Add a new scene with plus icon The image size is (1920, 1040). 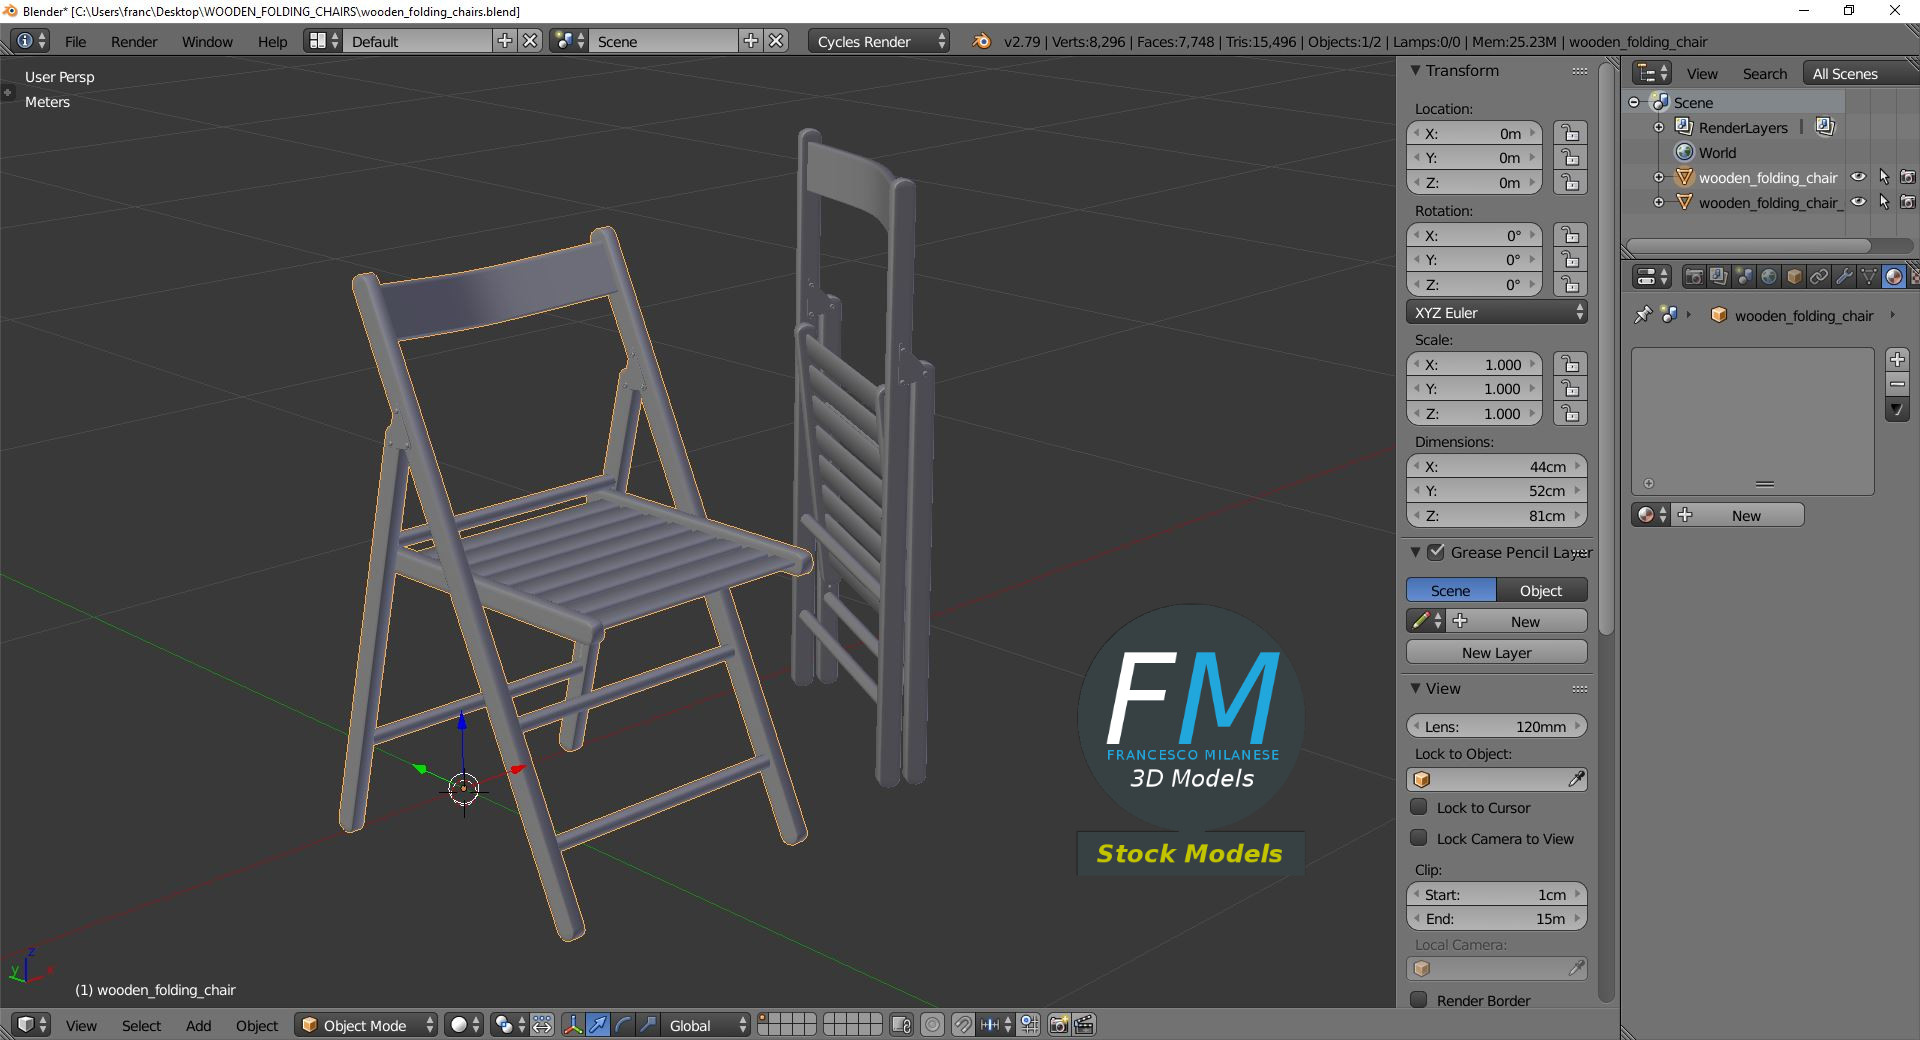[x=751, y=41]
